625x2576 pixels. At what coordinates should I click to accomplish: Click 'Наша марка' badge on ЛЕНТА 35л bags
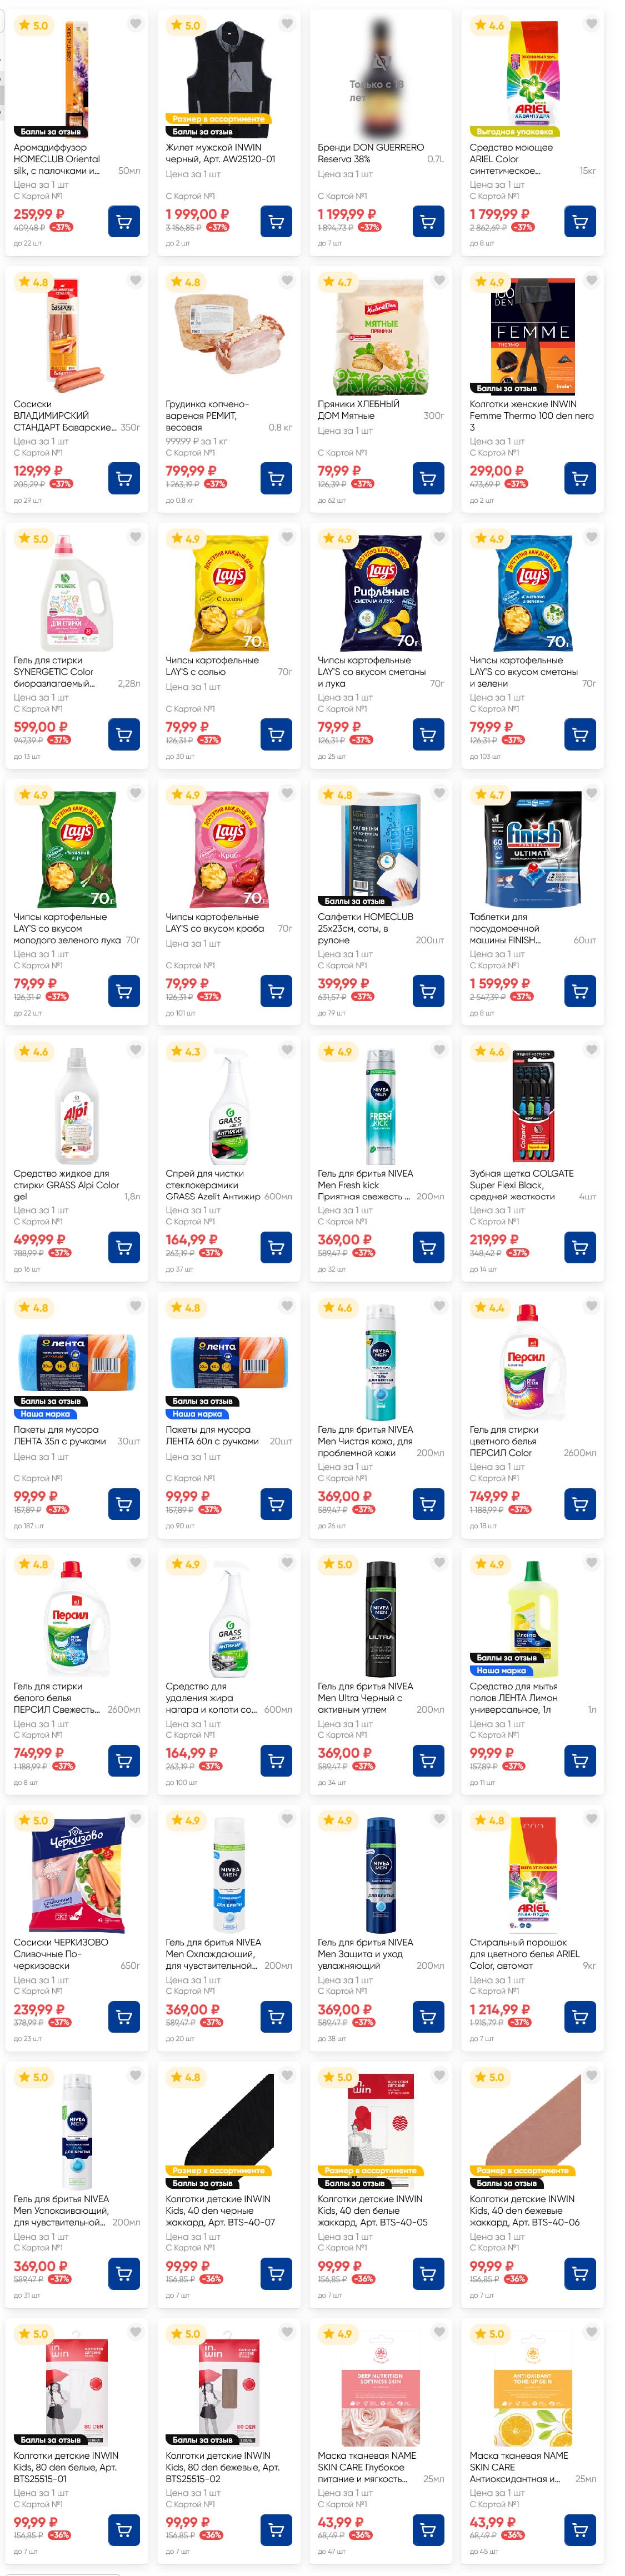pos(46,1414)
